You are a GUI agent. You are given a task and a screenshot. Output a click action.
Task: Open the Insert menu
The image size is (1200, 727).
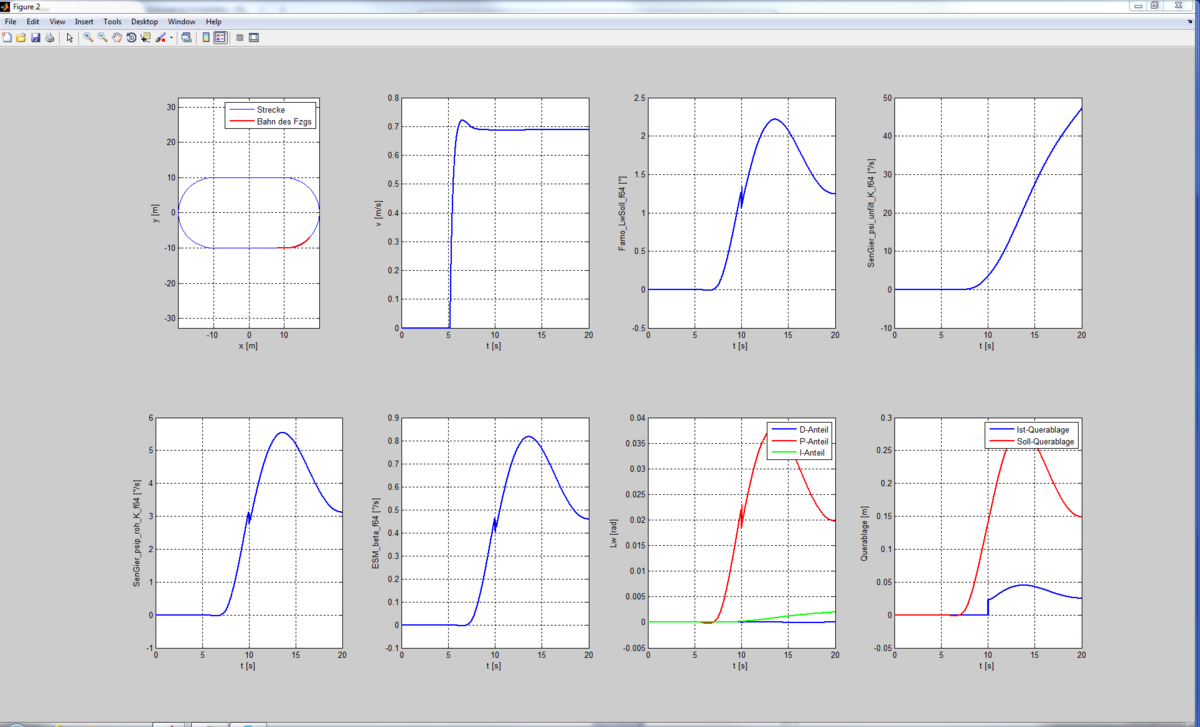[x=84, y=21]
